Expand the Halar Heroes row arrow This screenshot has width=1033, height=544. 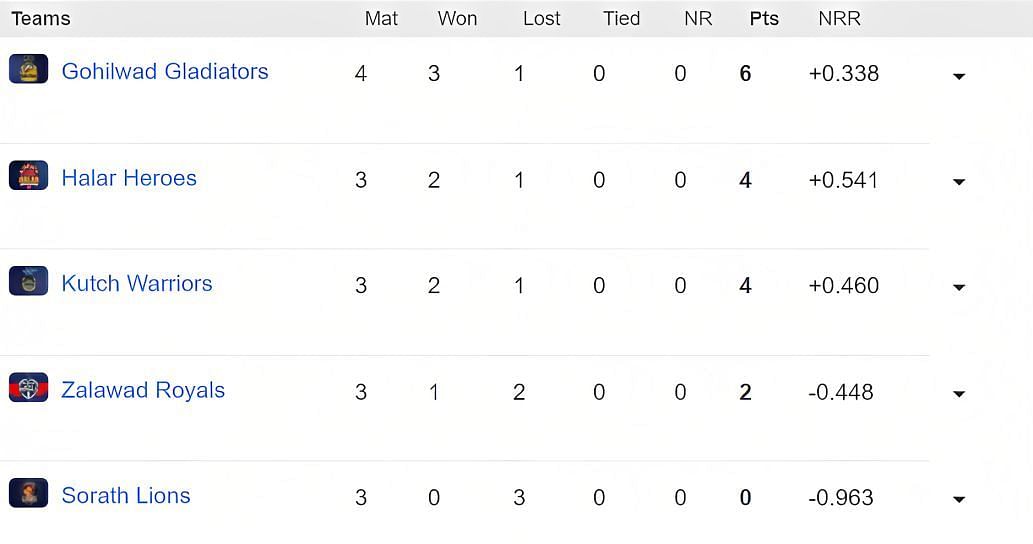tap(959, 182)
